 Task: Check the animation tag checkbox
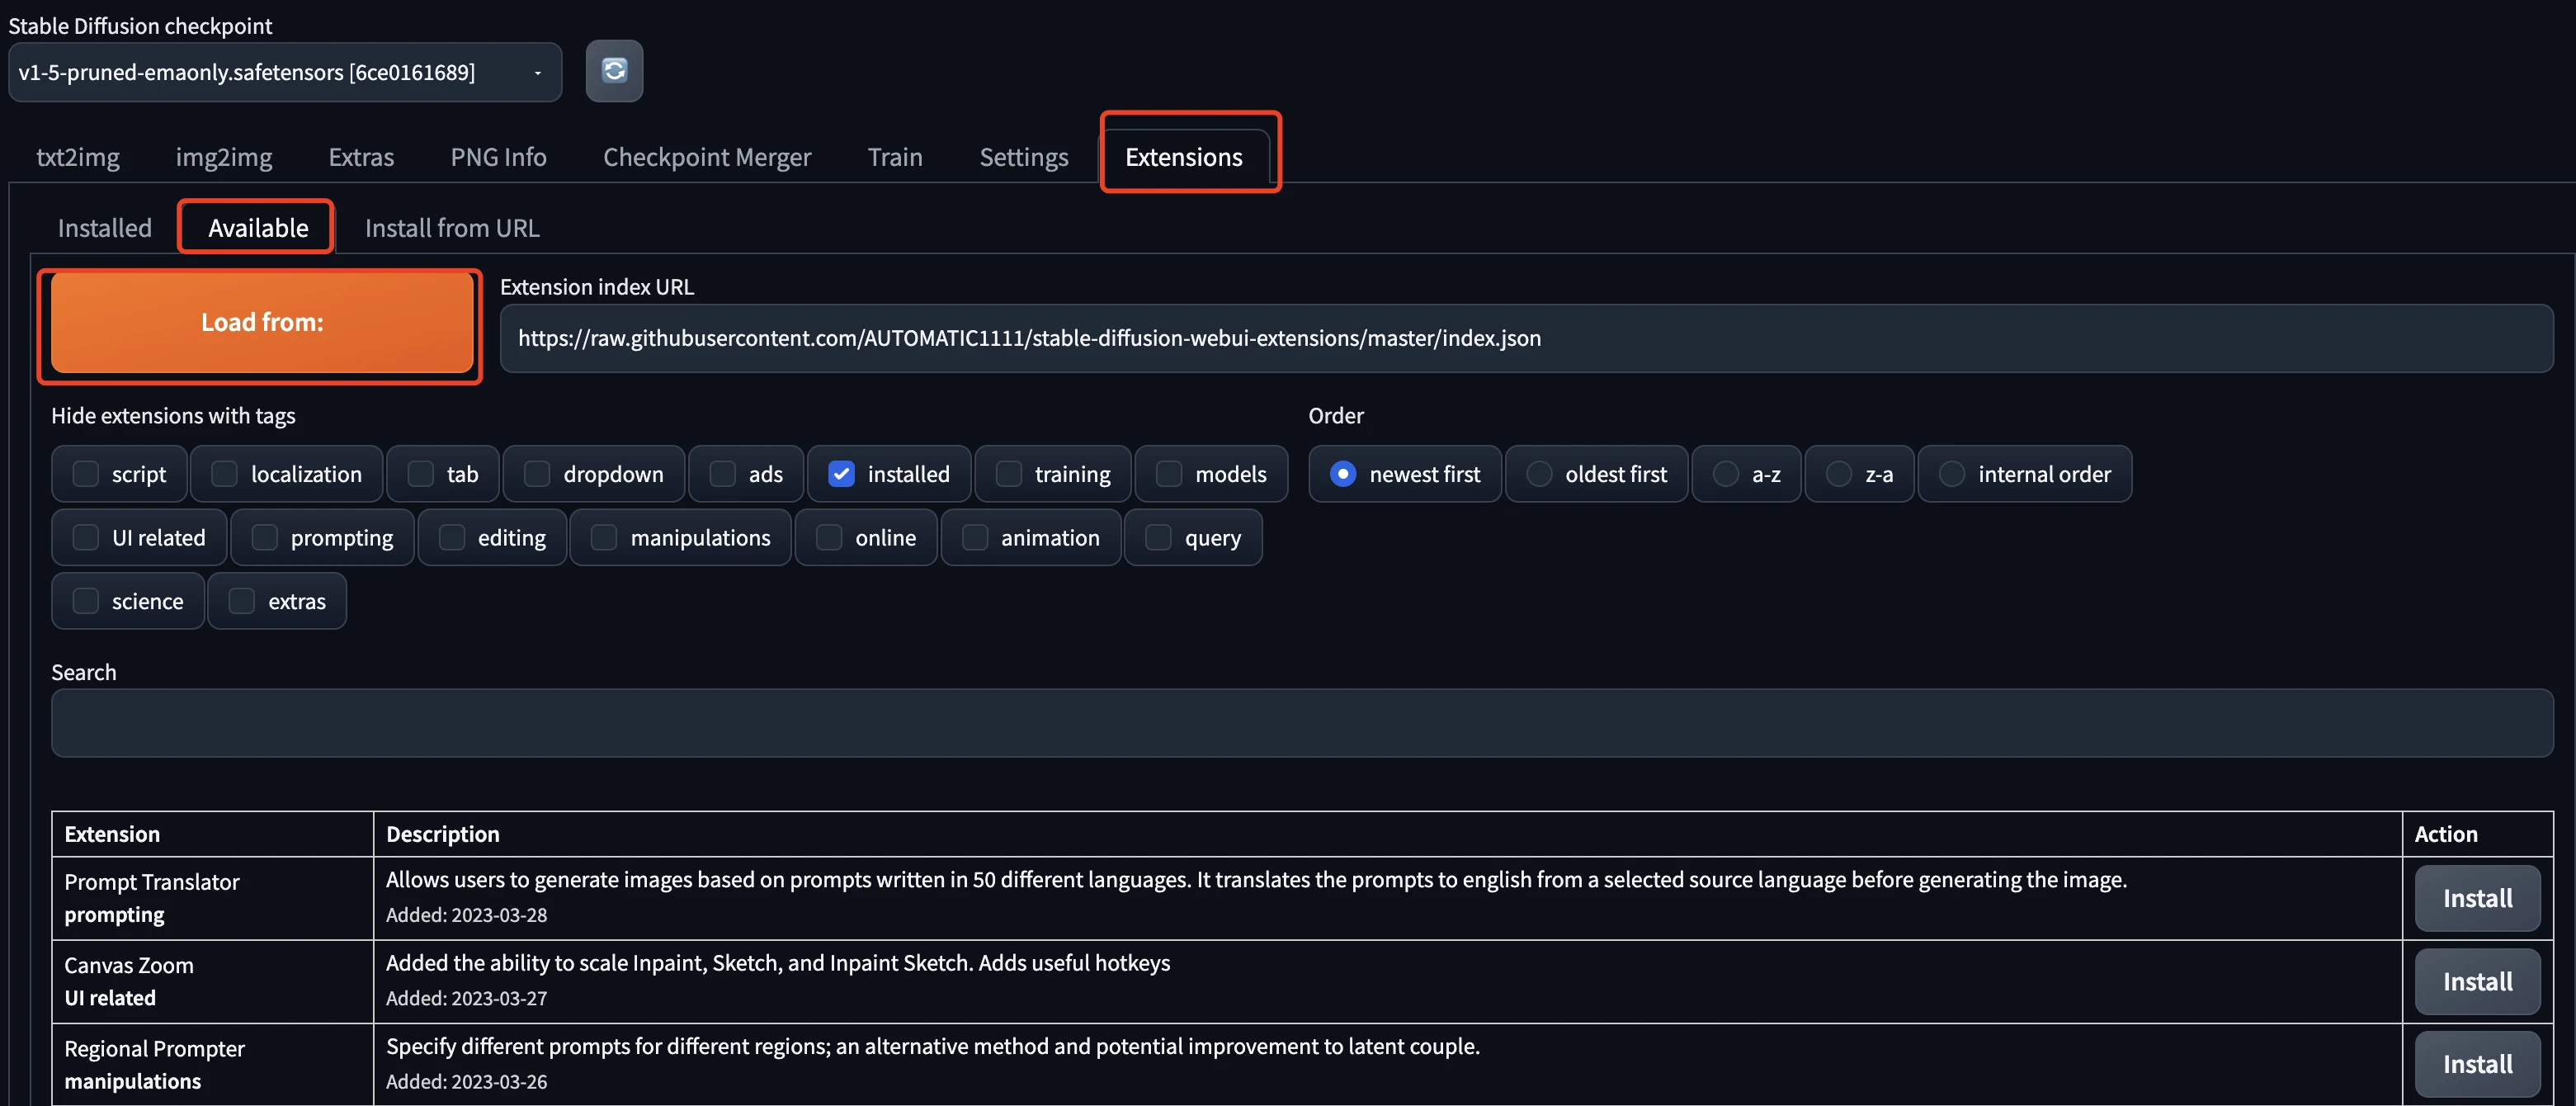(975, 538)
